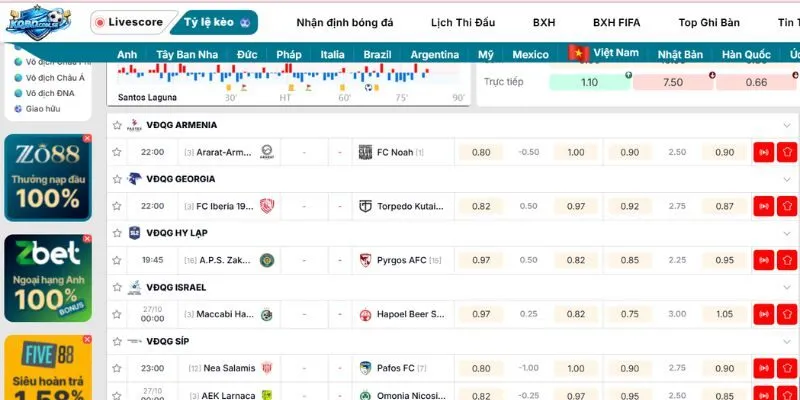Click the Hapoel Beer Sheva club crest

pyautogui.click(x=365, y=315)
